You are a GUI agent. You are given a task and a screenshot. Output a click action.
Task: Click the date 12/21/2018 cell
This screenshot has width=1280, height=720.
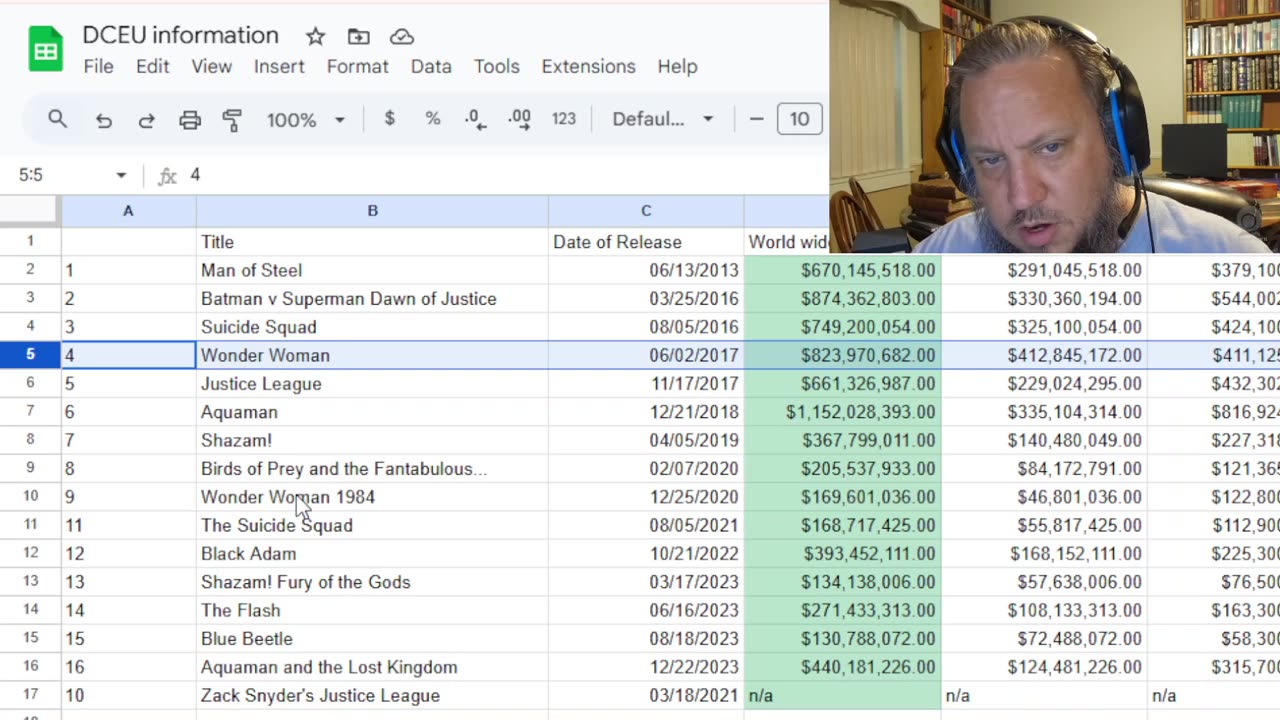[646, 412]
